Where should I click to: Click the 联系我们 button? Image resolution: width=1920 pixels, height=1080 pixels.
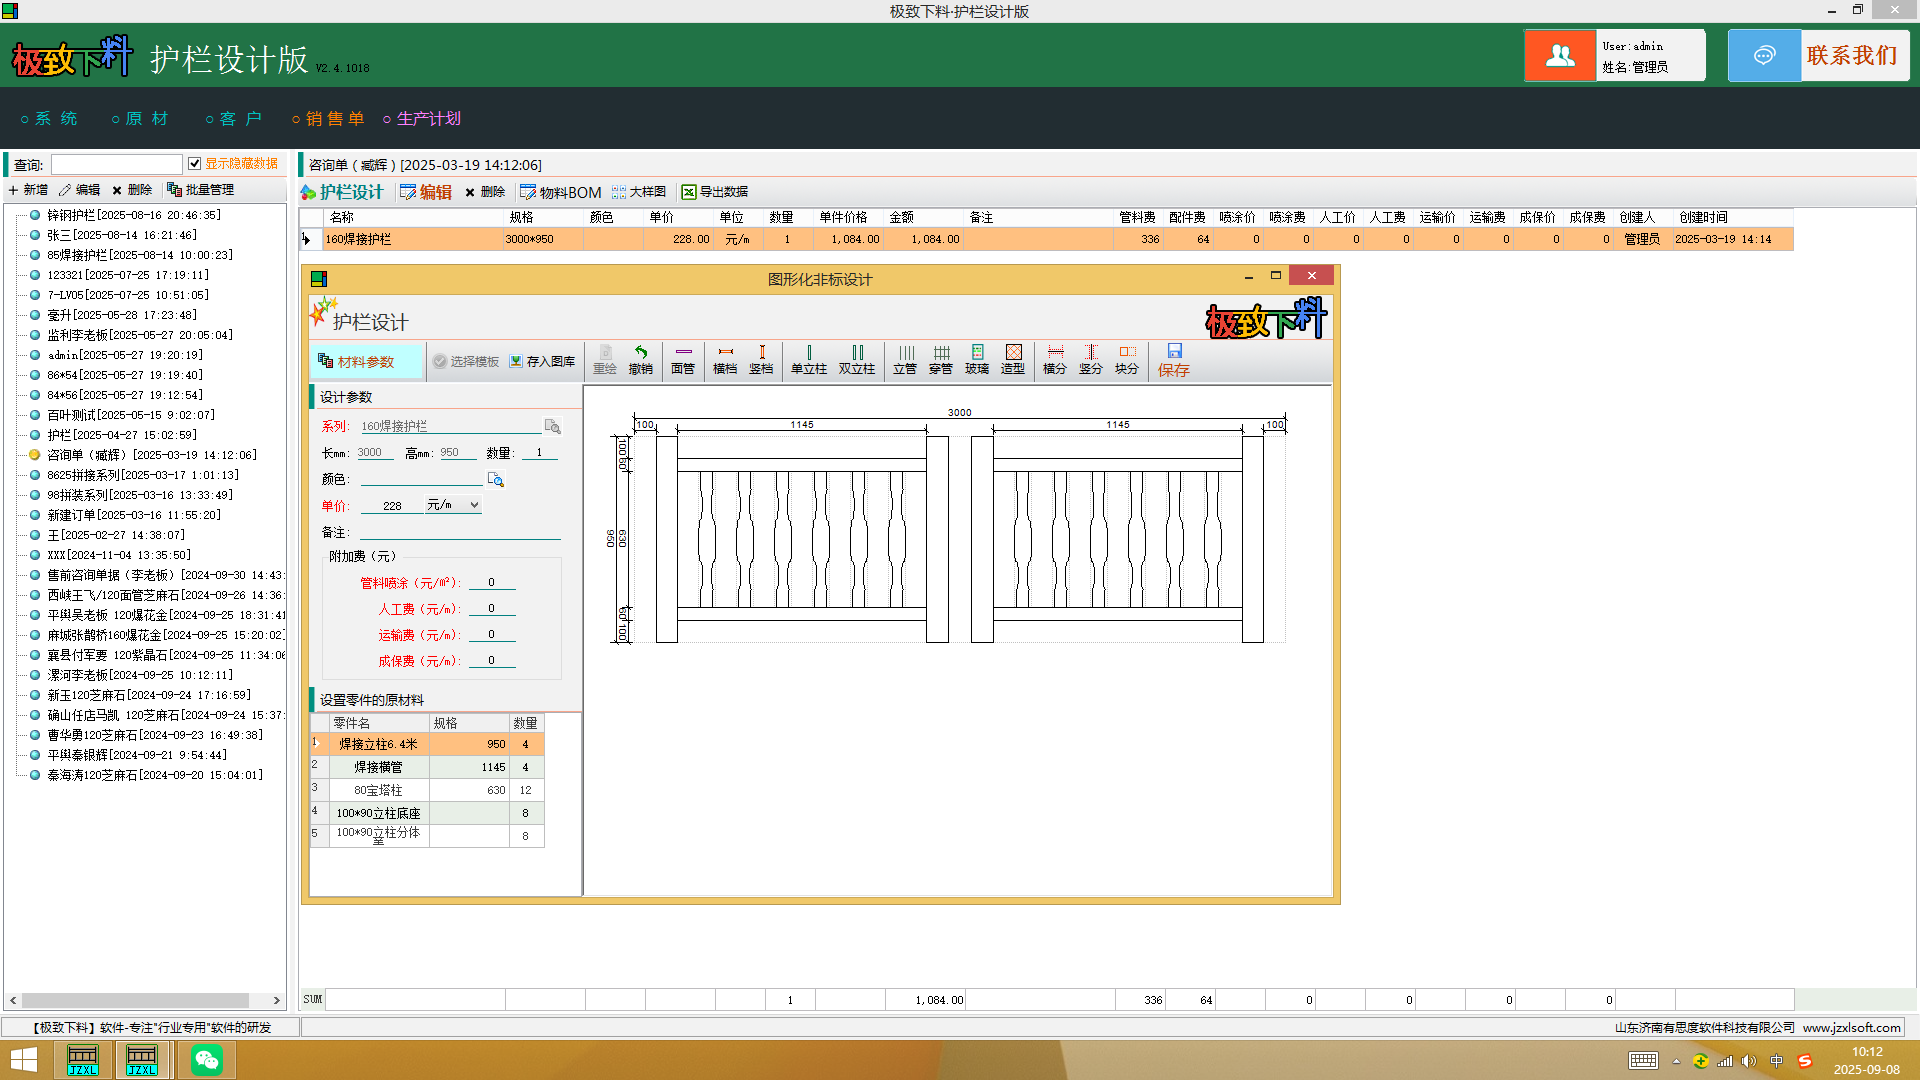tap(1819, 55)
